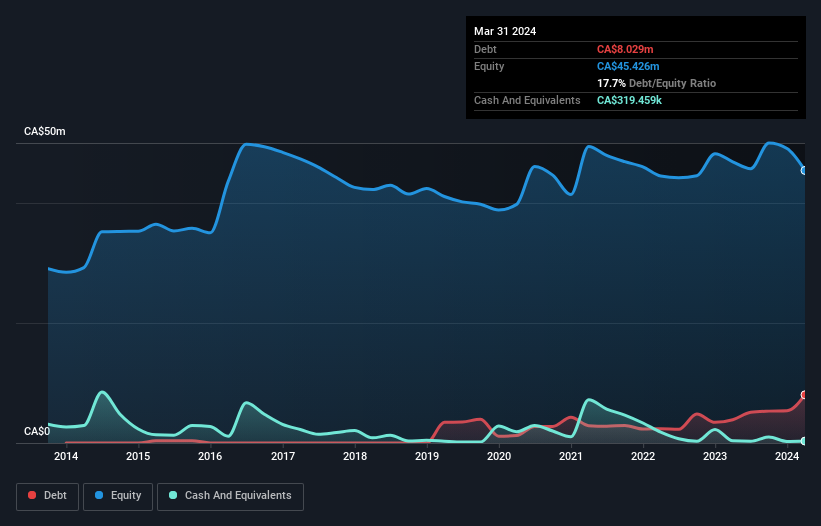Click the CA$8.029m debt value
Image resolution: width=821 pixels, height=526 pixels.
point(625,49)
